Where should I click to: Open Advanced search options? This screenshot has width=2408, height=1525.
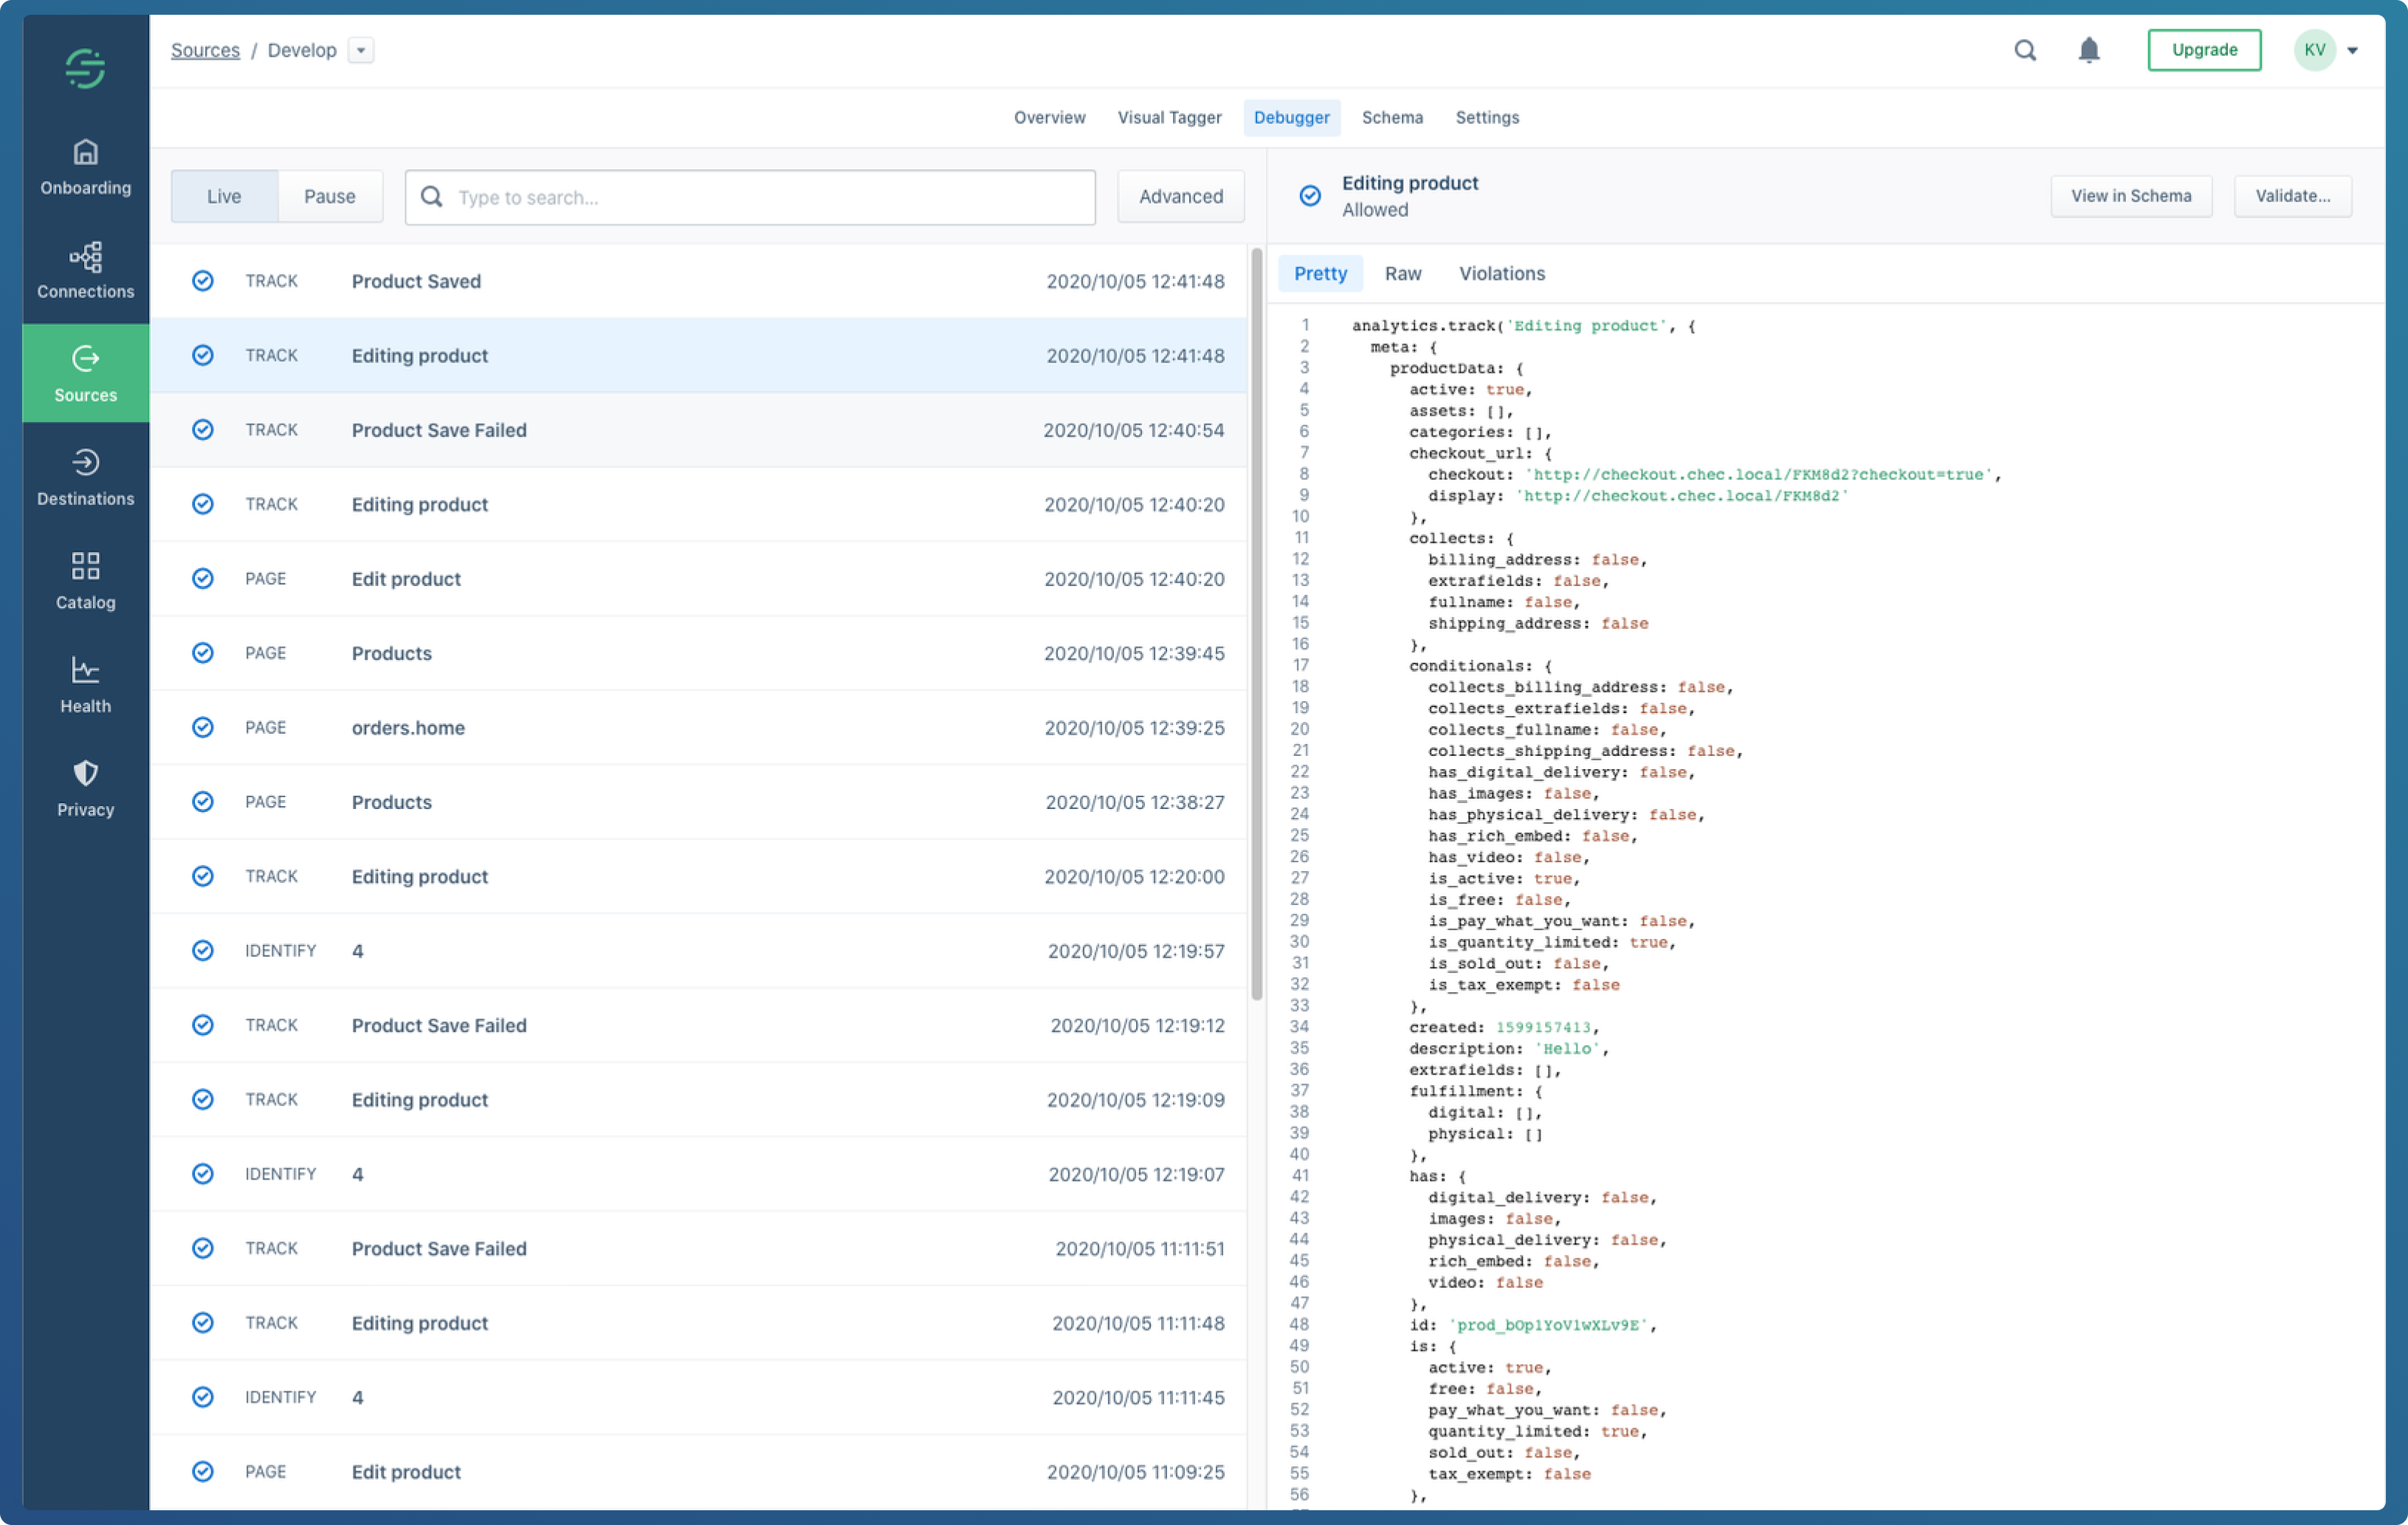coord(1180,196)
